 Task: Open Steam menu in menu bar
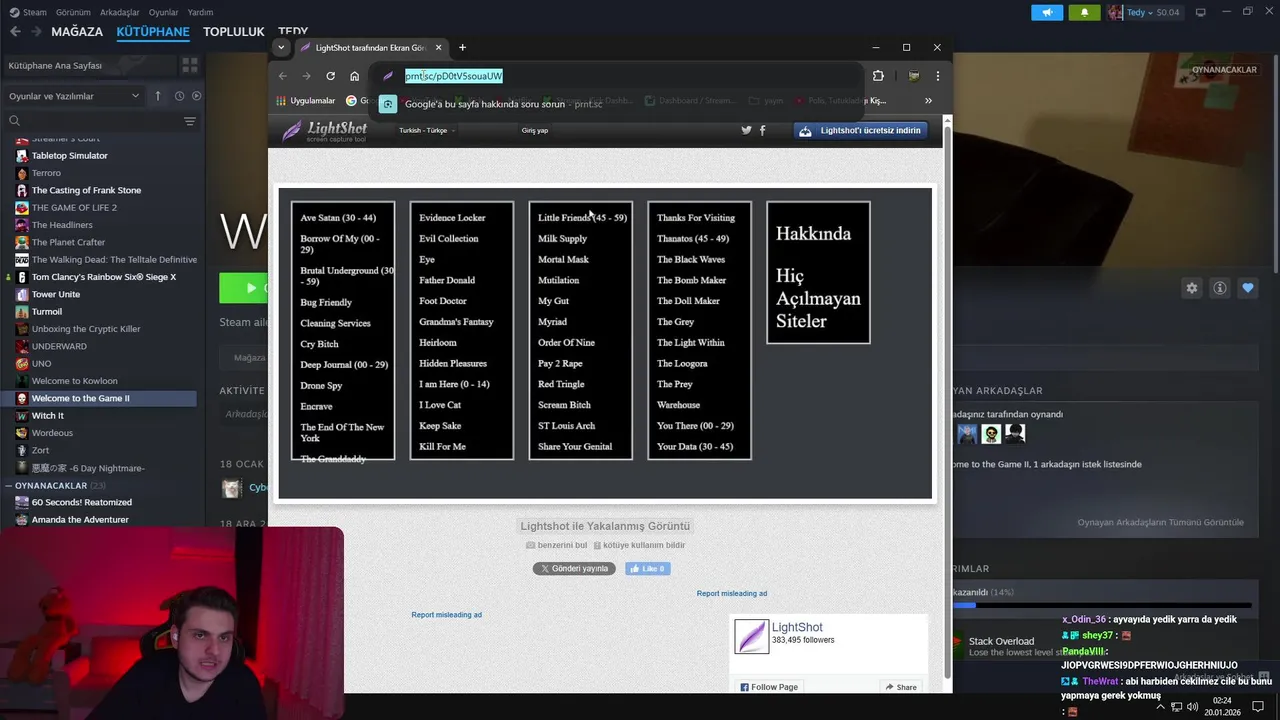[x=28, y=12]
